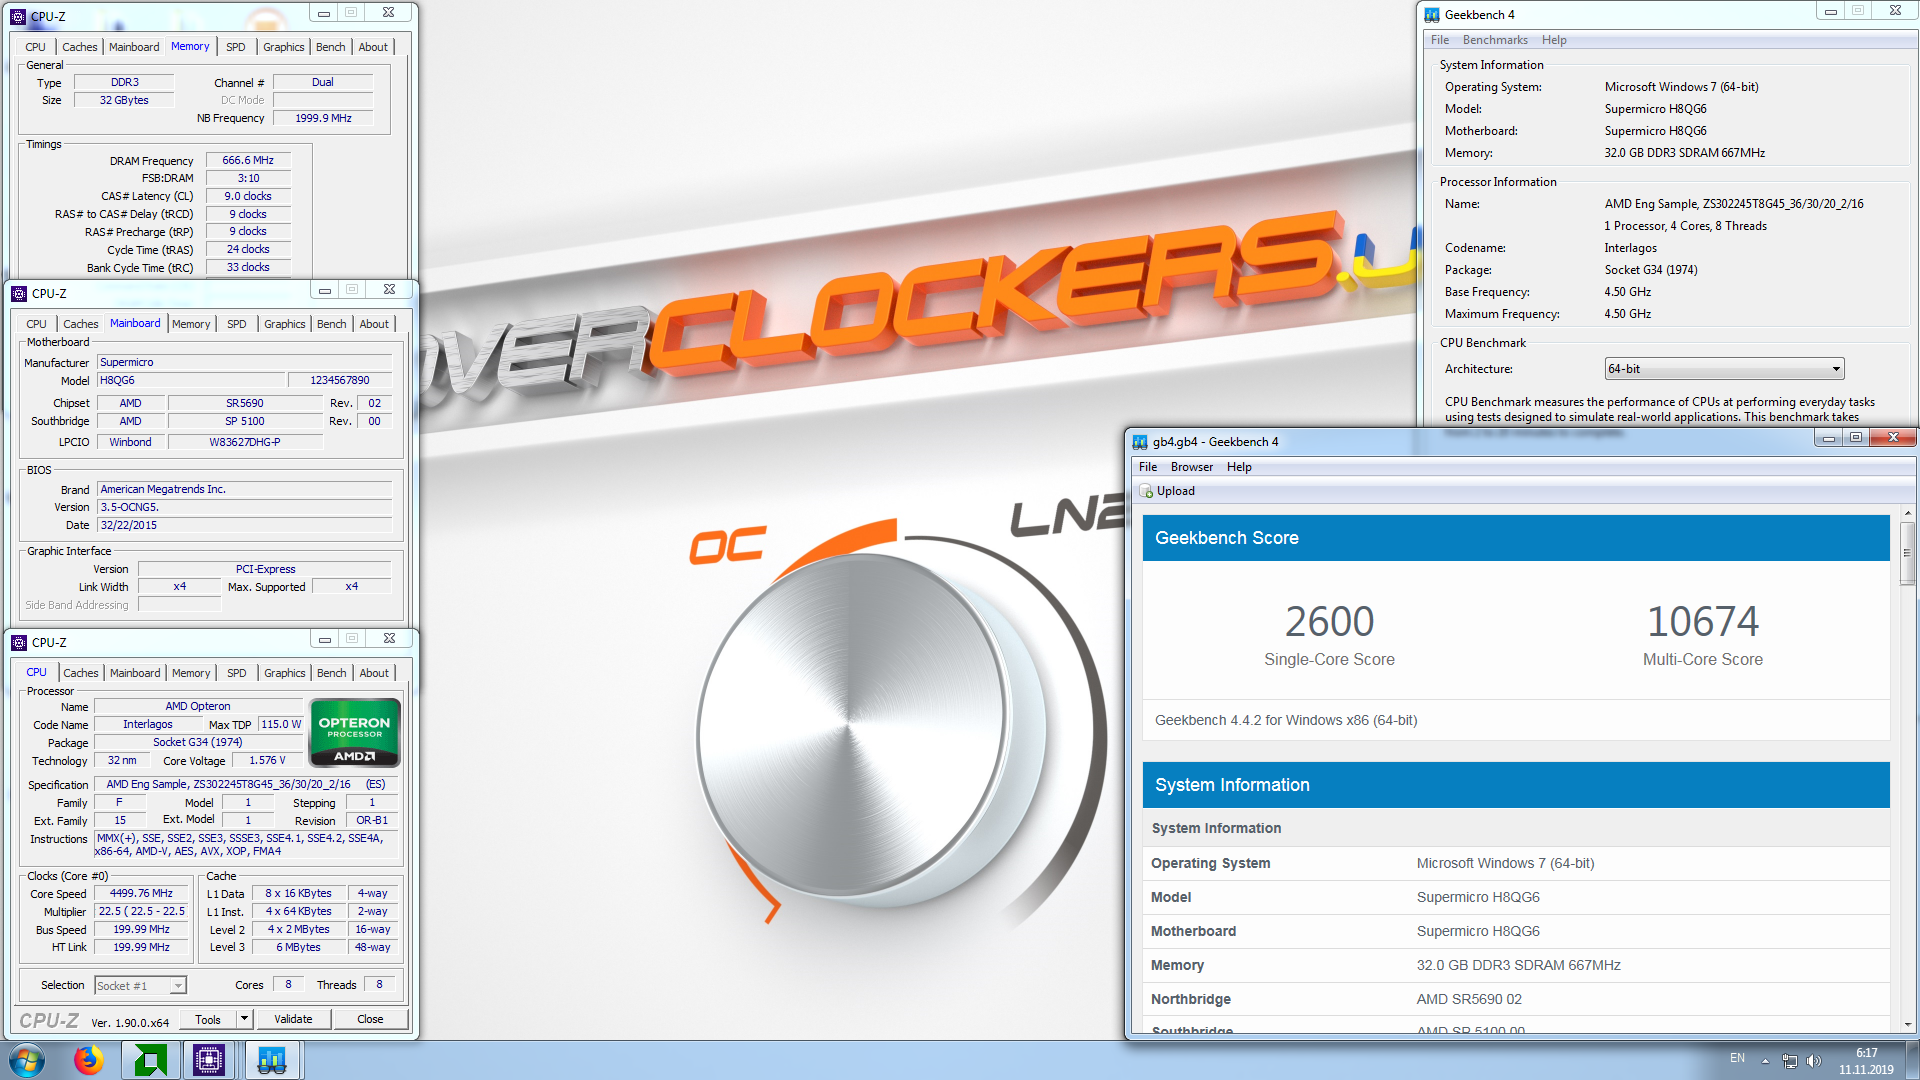Click the Tools button in CPU-Z
This screenshot has width=1920, height=1080.
(x=208, y=1019)
